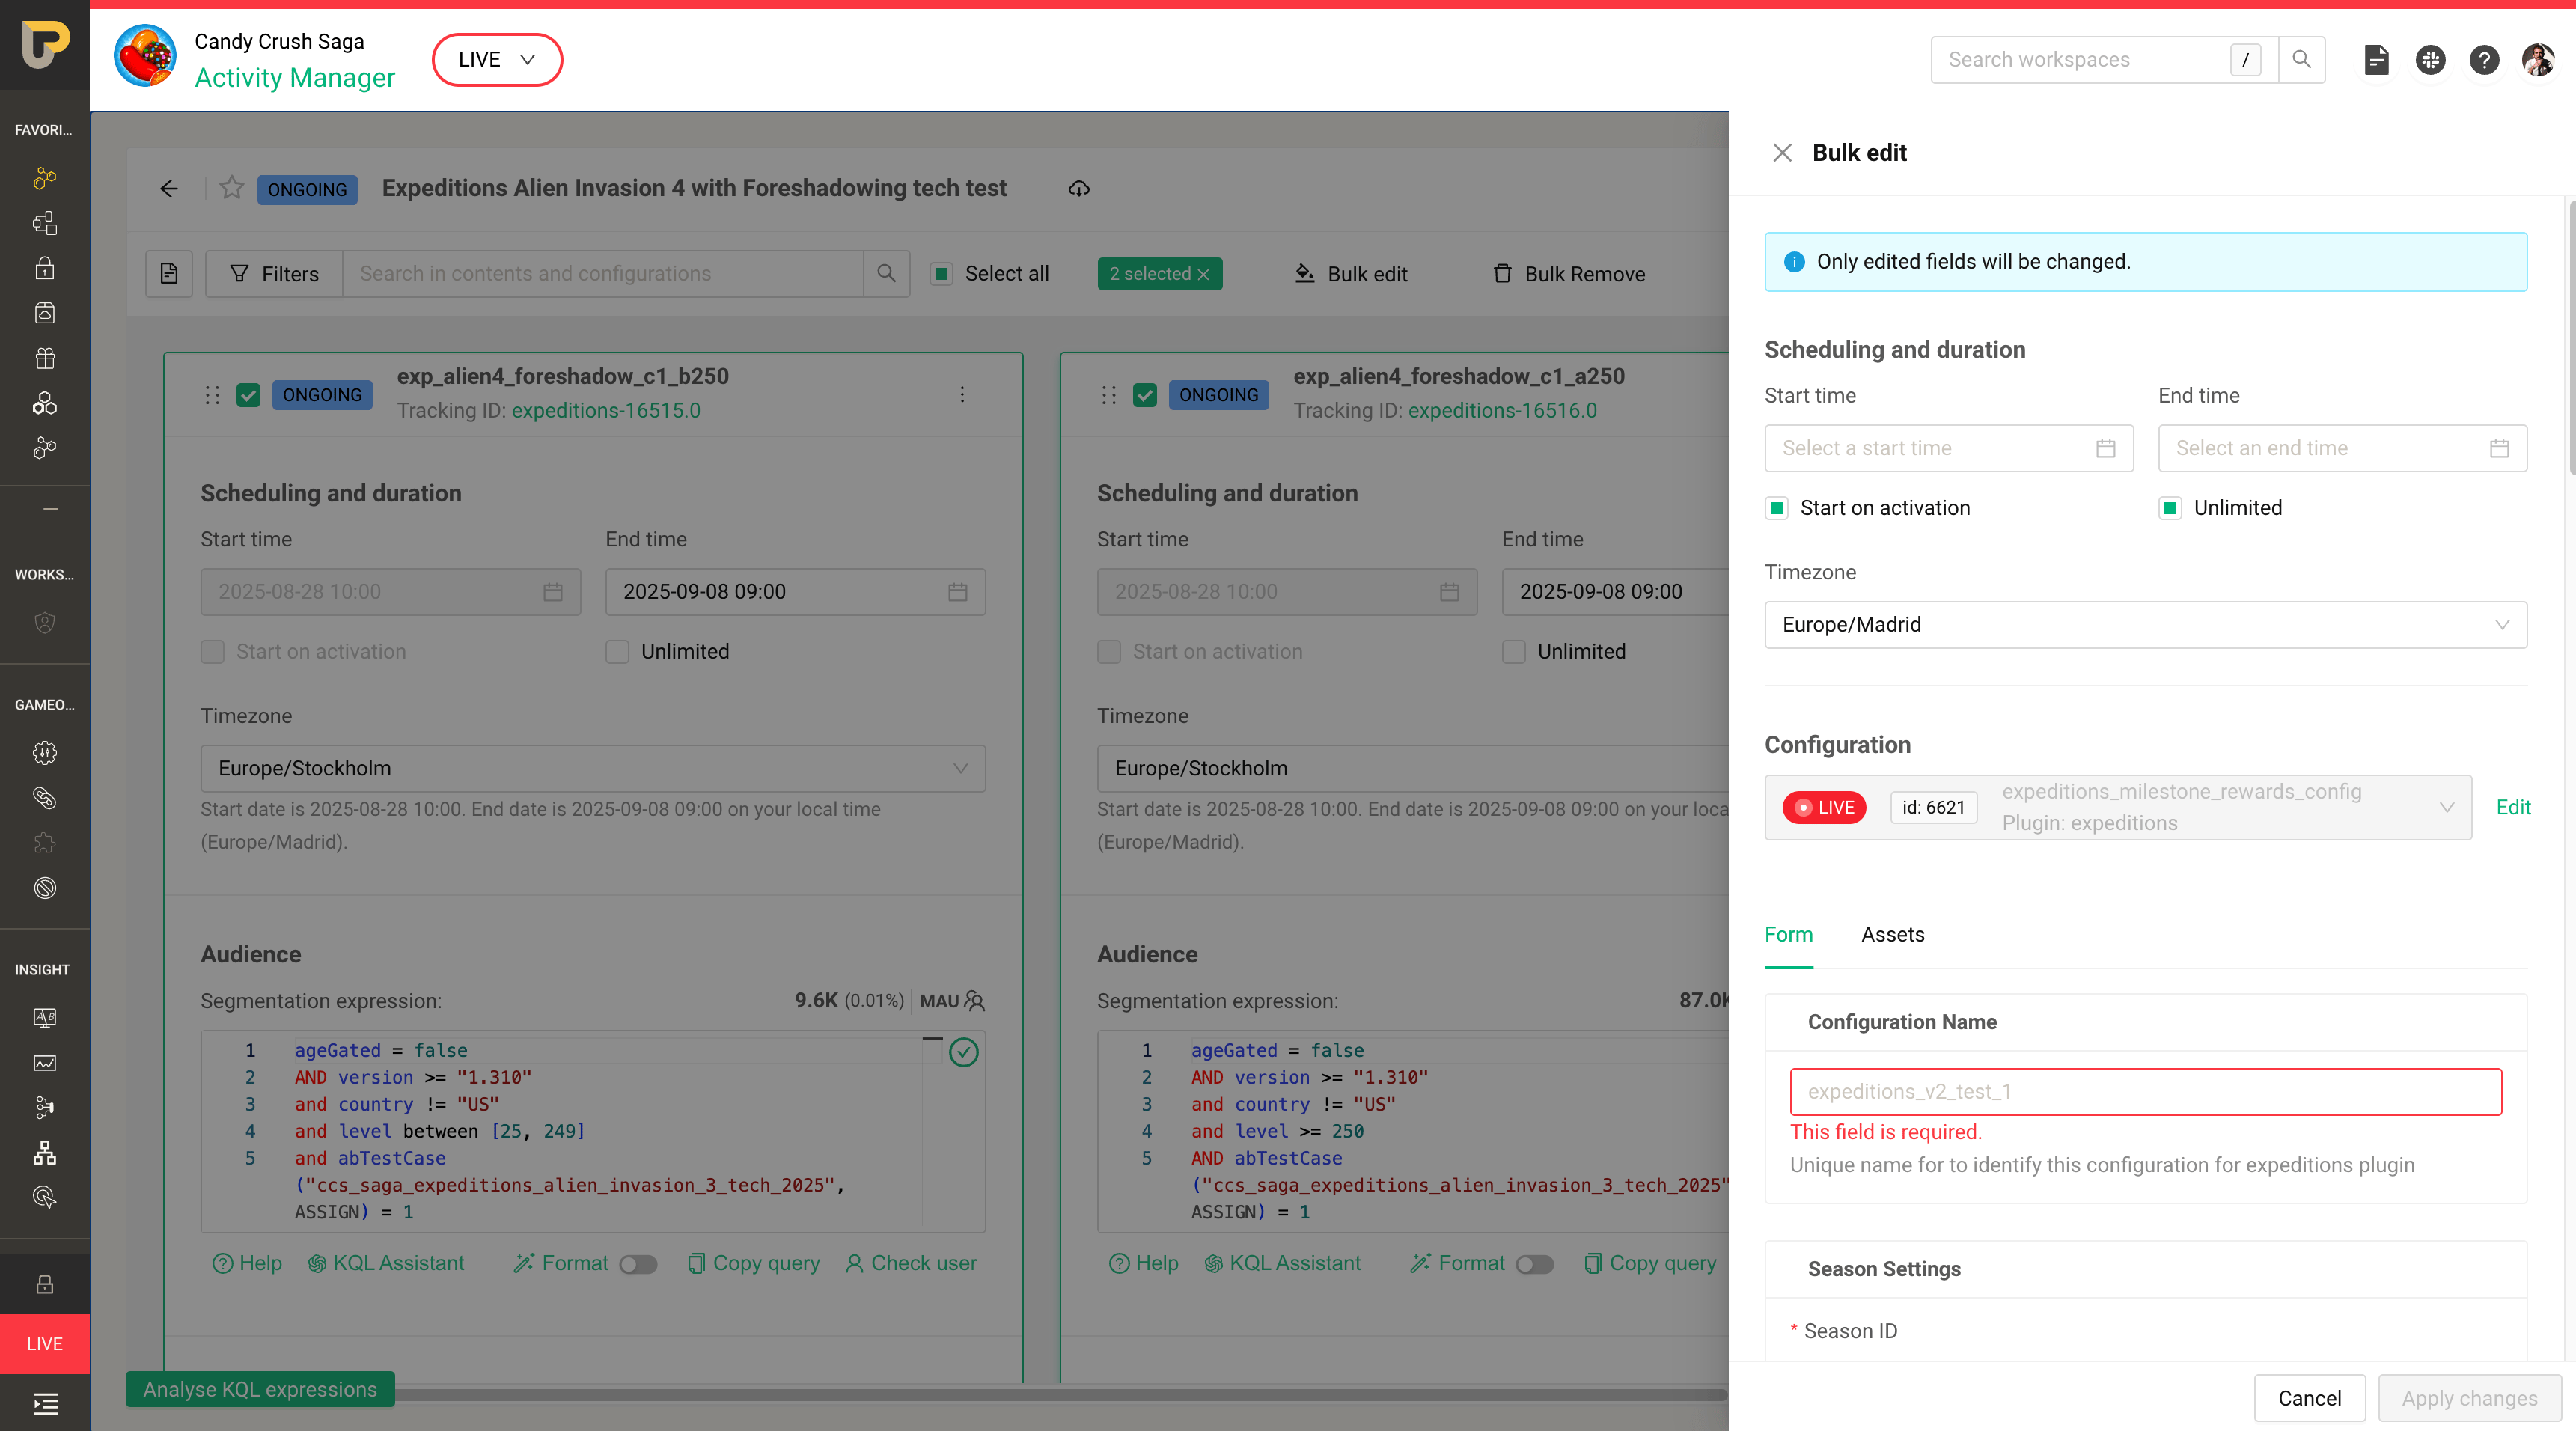Click the Slack icon in the header
This screenshot has width=2576, height=1431.
click(2430, 60)
